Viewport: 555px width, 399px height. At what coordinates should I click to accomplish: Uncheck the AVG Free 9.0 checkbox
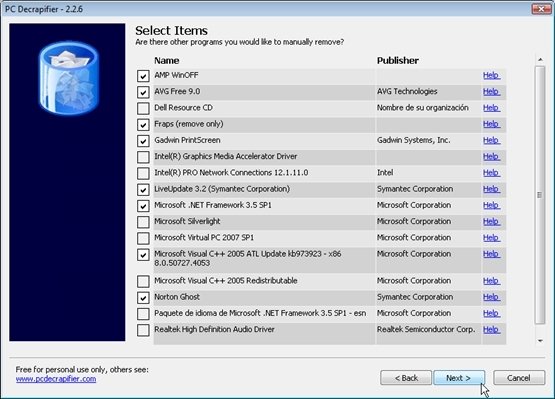pos(143,92)
